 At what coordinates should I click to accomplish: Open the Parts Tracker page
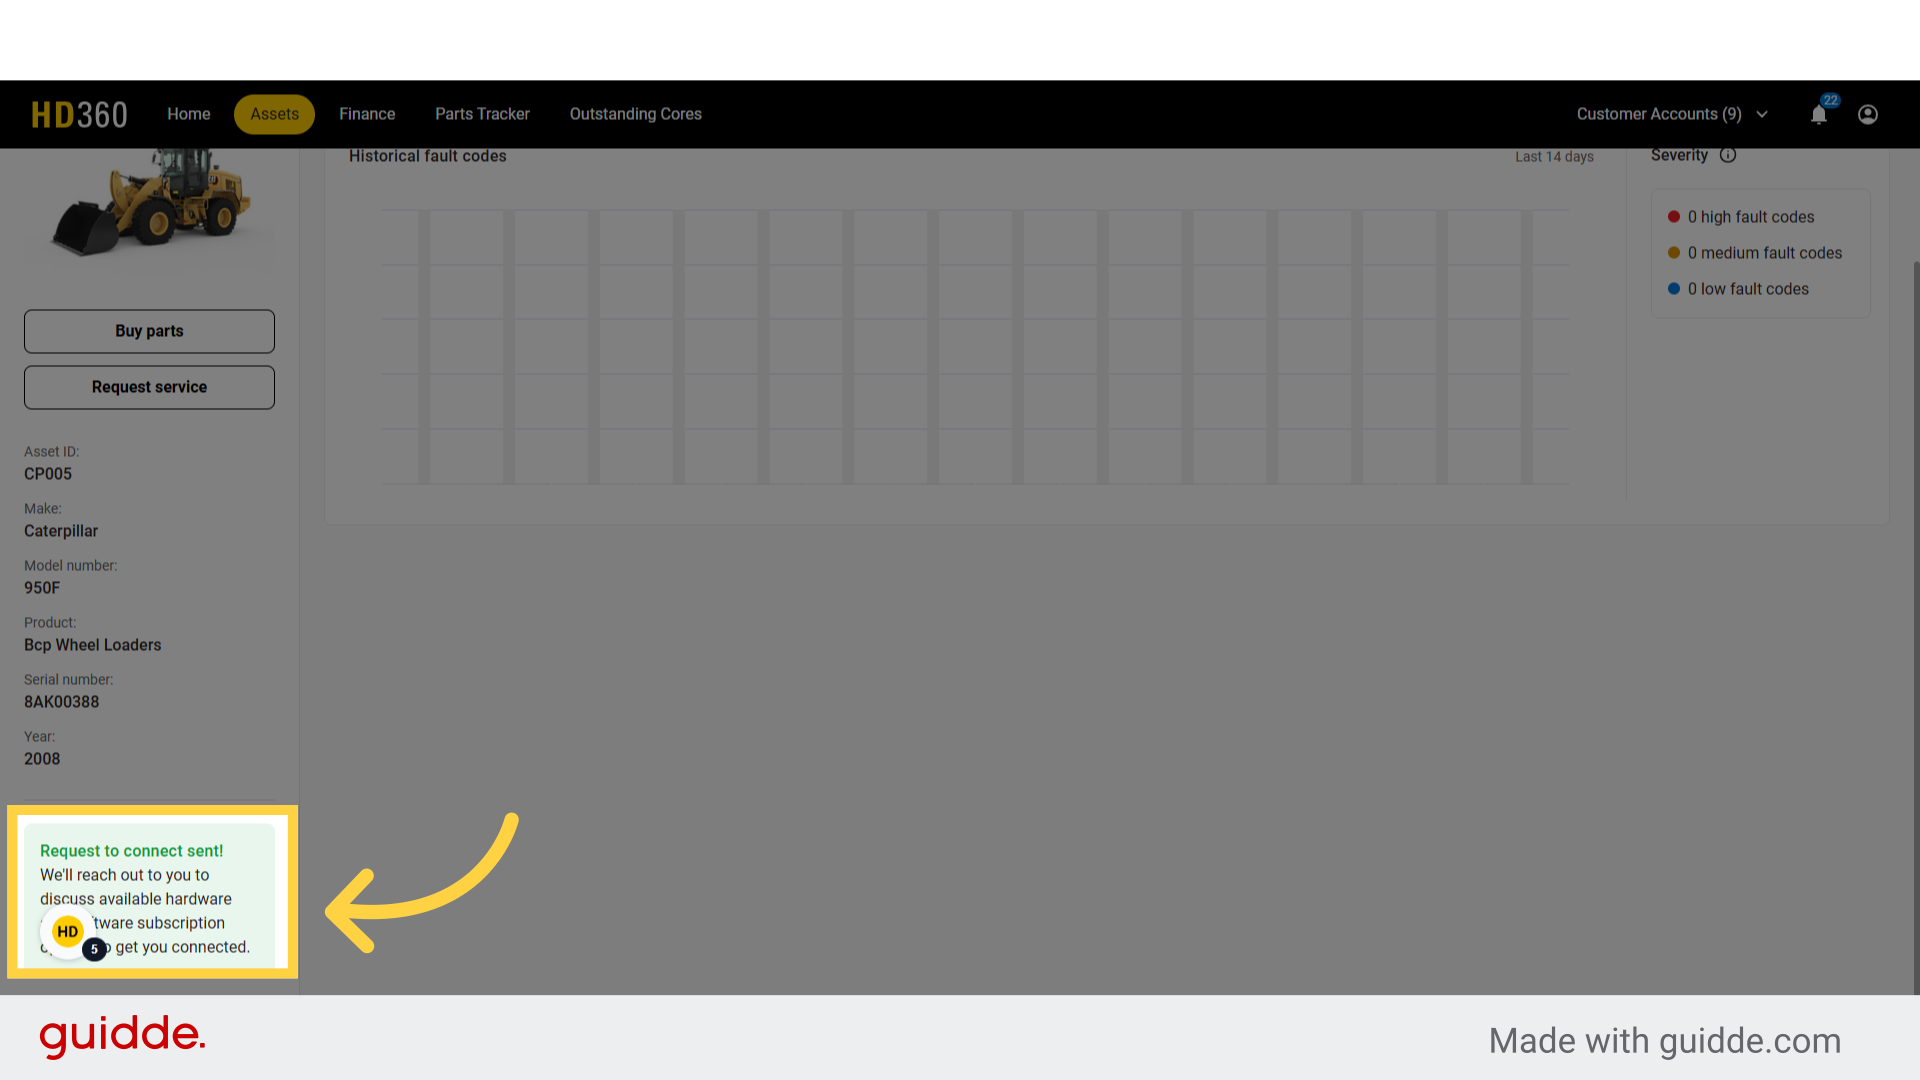(482, 114)
